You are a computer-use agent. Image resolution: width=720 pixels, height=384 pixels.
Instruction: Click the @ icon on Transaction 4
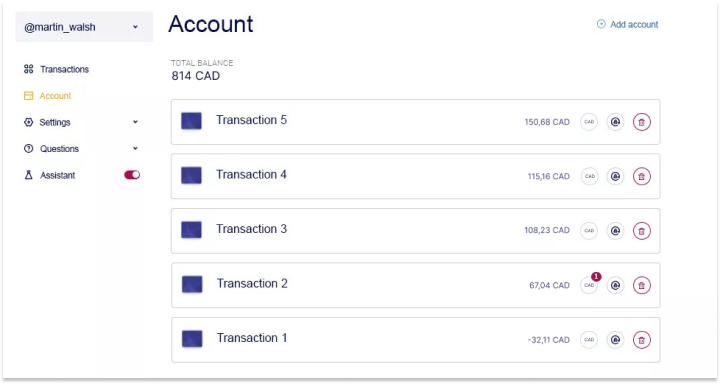point(615,176)
